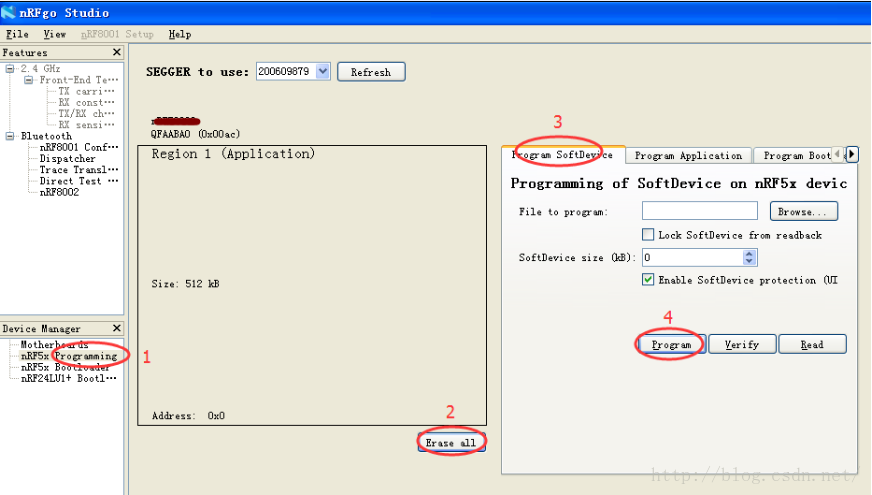The width and height of the screenshot is (872, 495).
Task: Select TX carrier item in Features
Action: pos(86,91)
